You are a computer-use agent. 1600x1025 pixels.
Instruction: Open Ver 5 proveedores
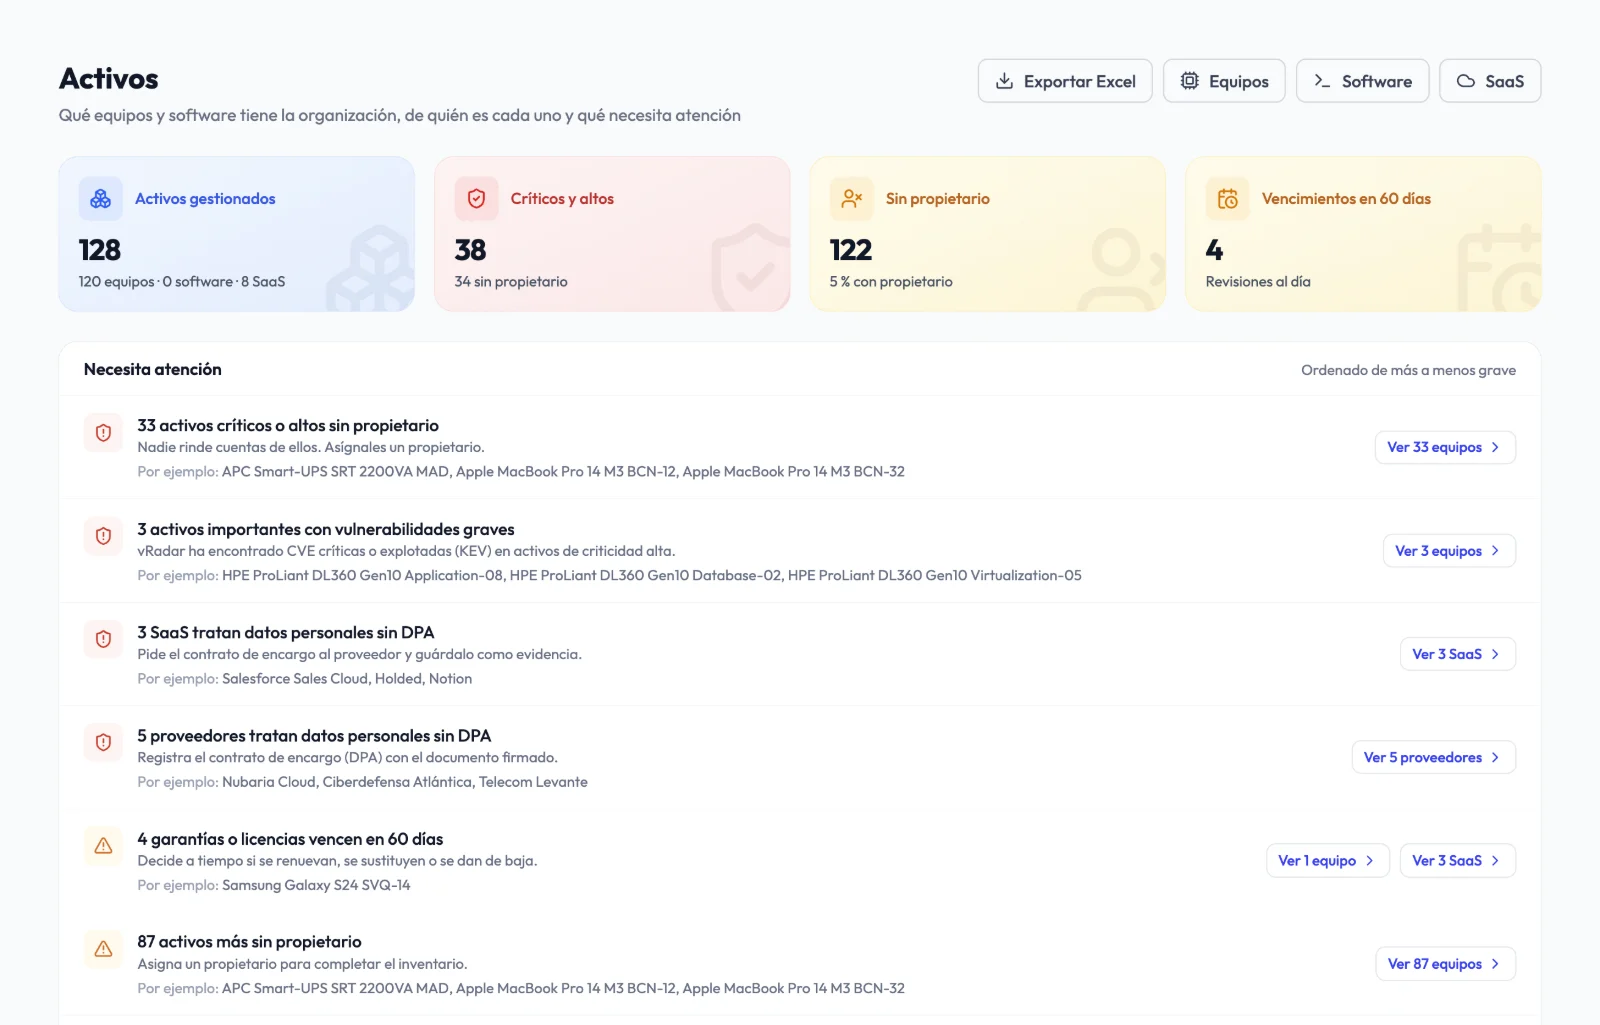(x=1433, y=757)
